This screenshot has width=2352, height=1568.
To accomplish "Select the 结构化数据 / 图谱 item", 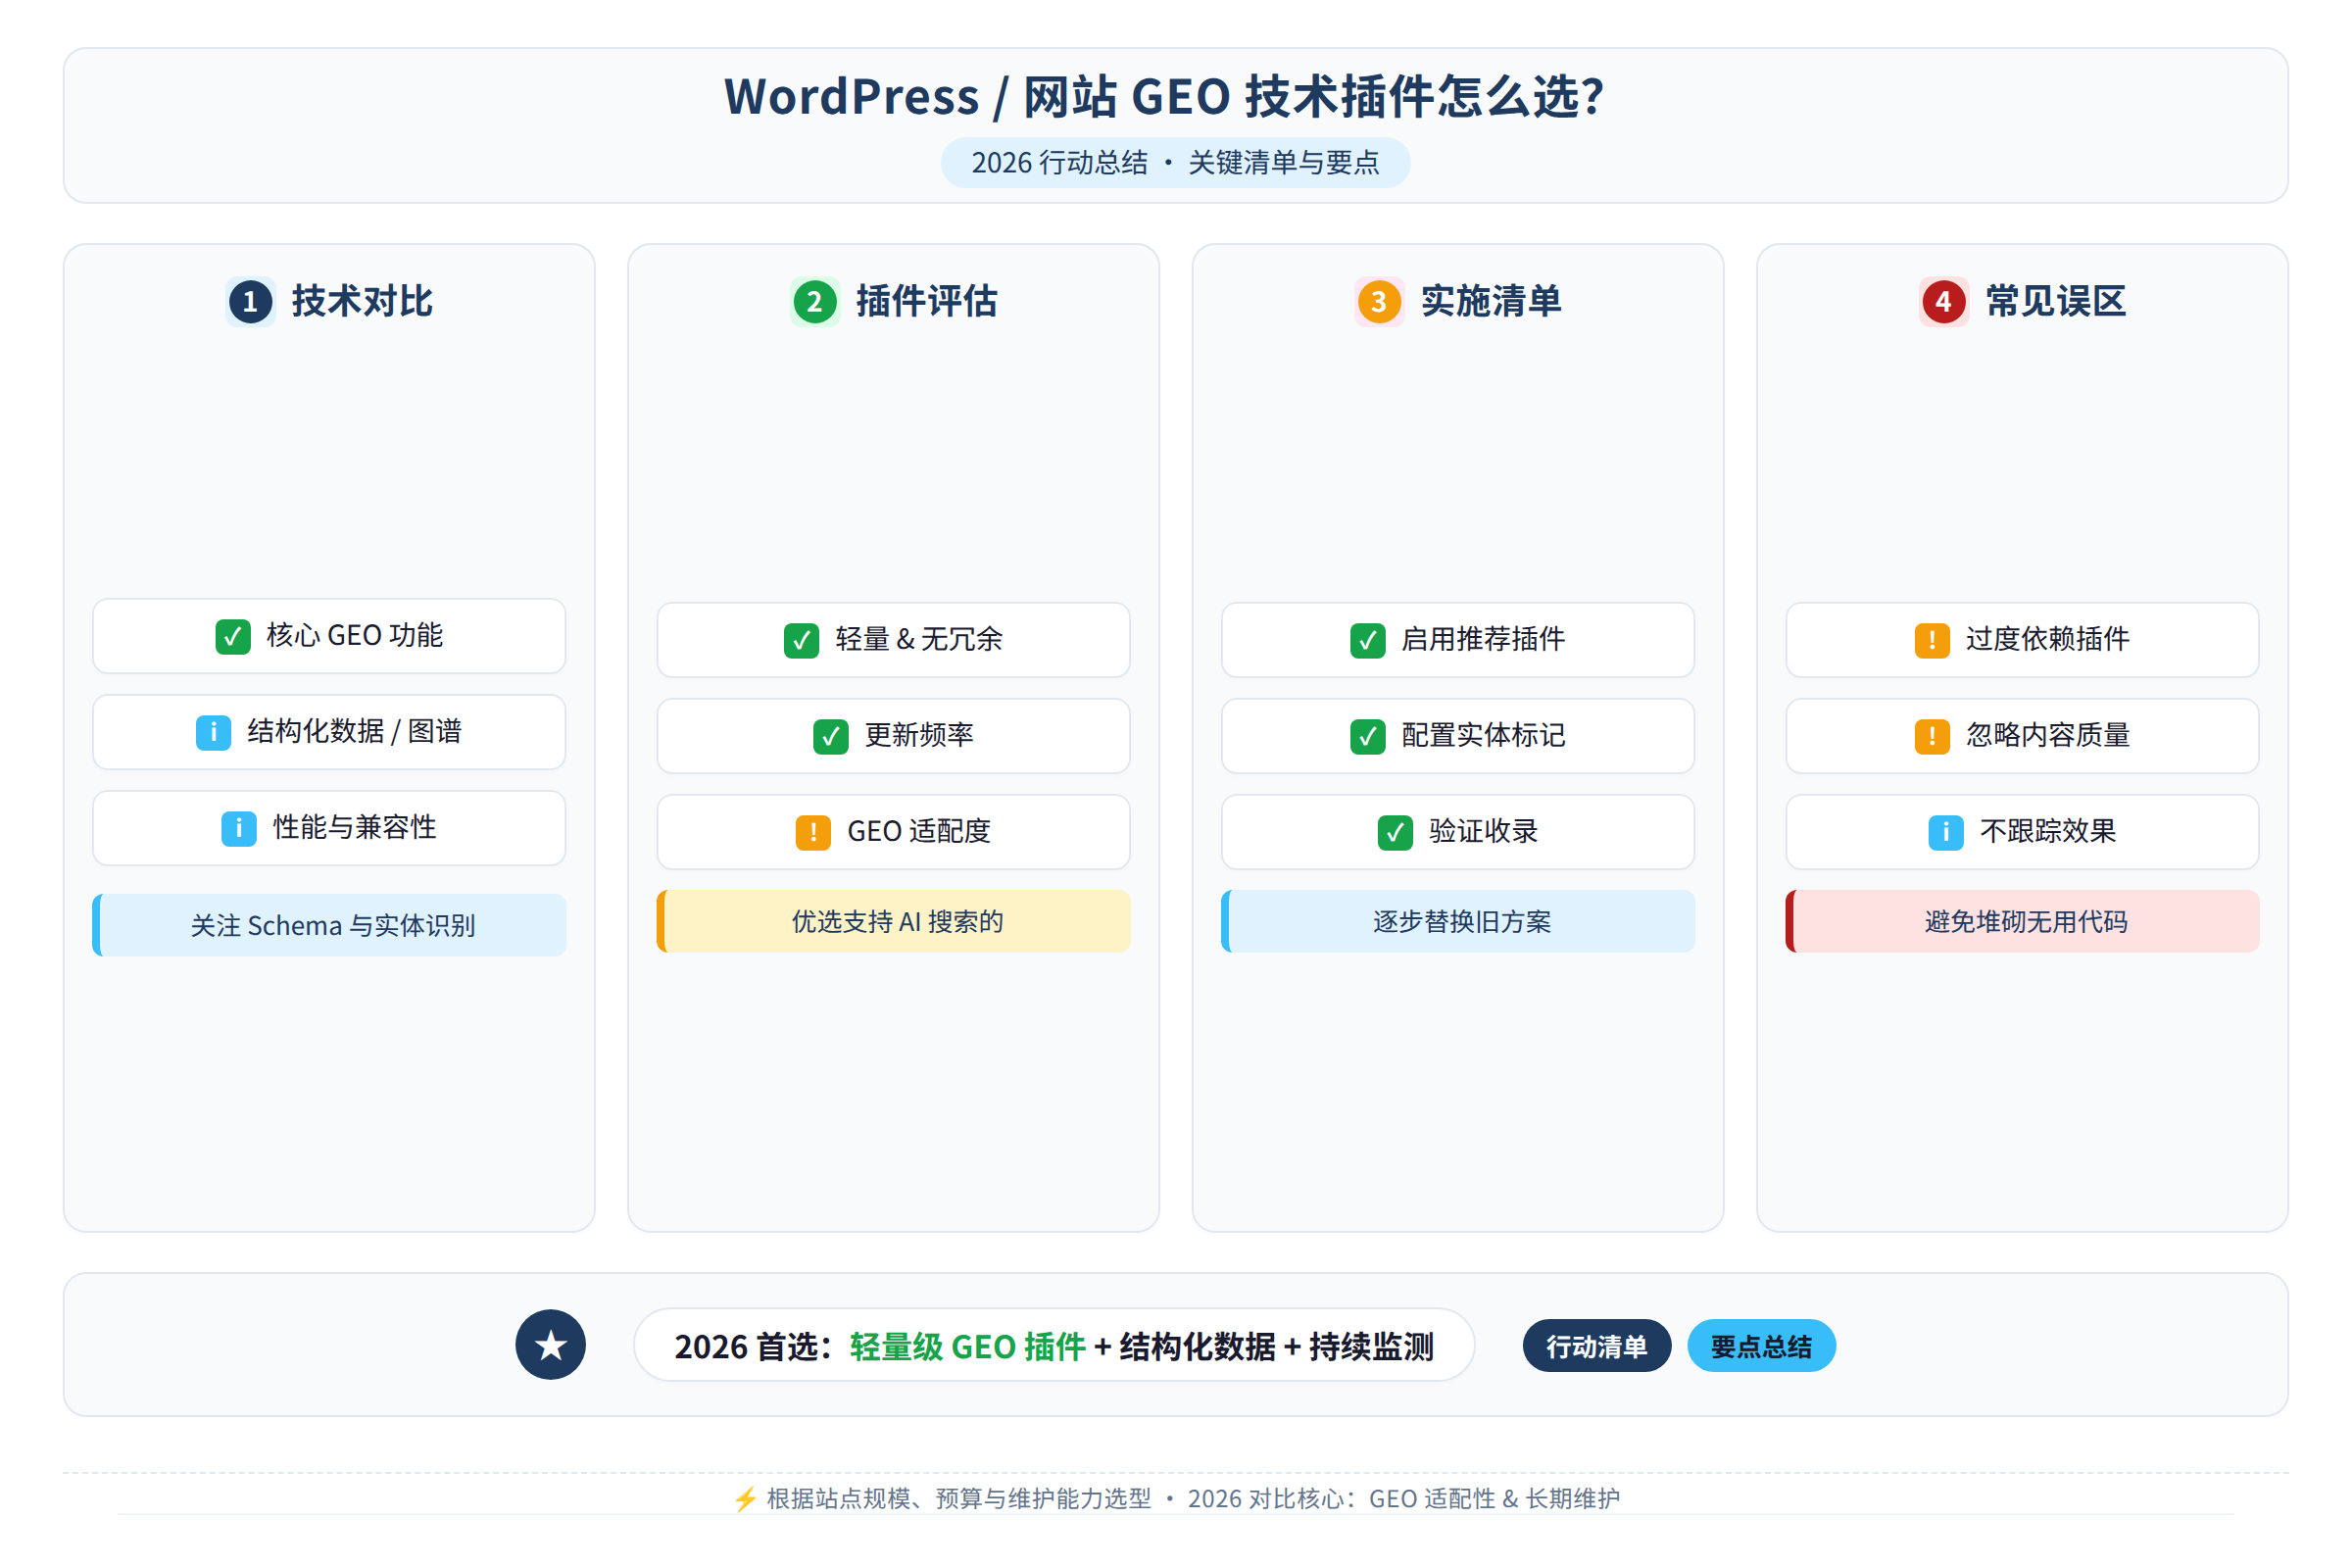I will [329, 732].
